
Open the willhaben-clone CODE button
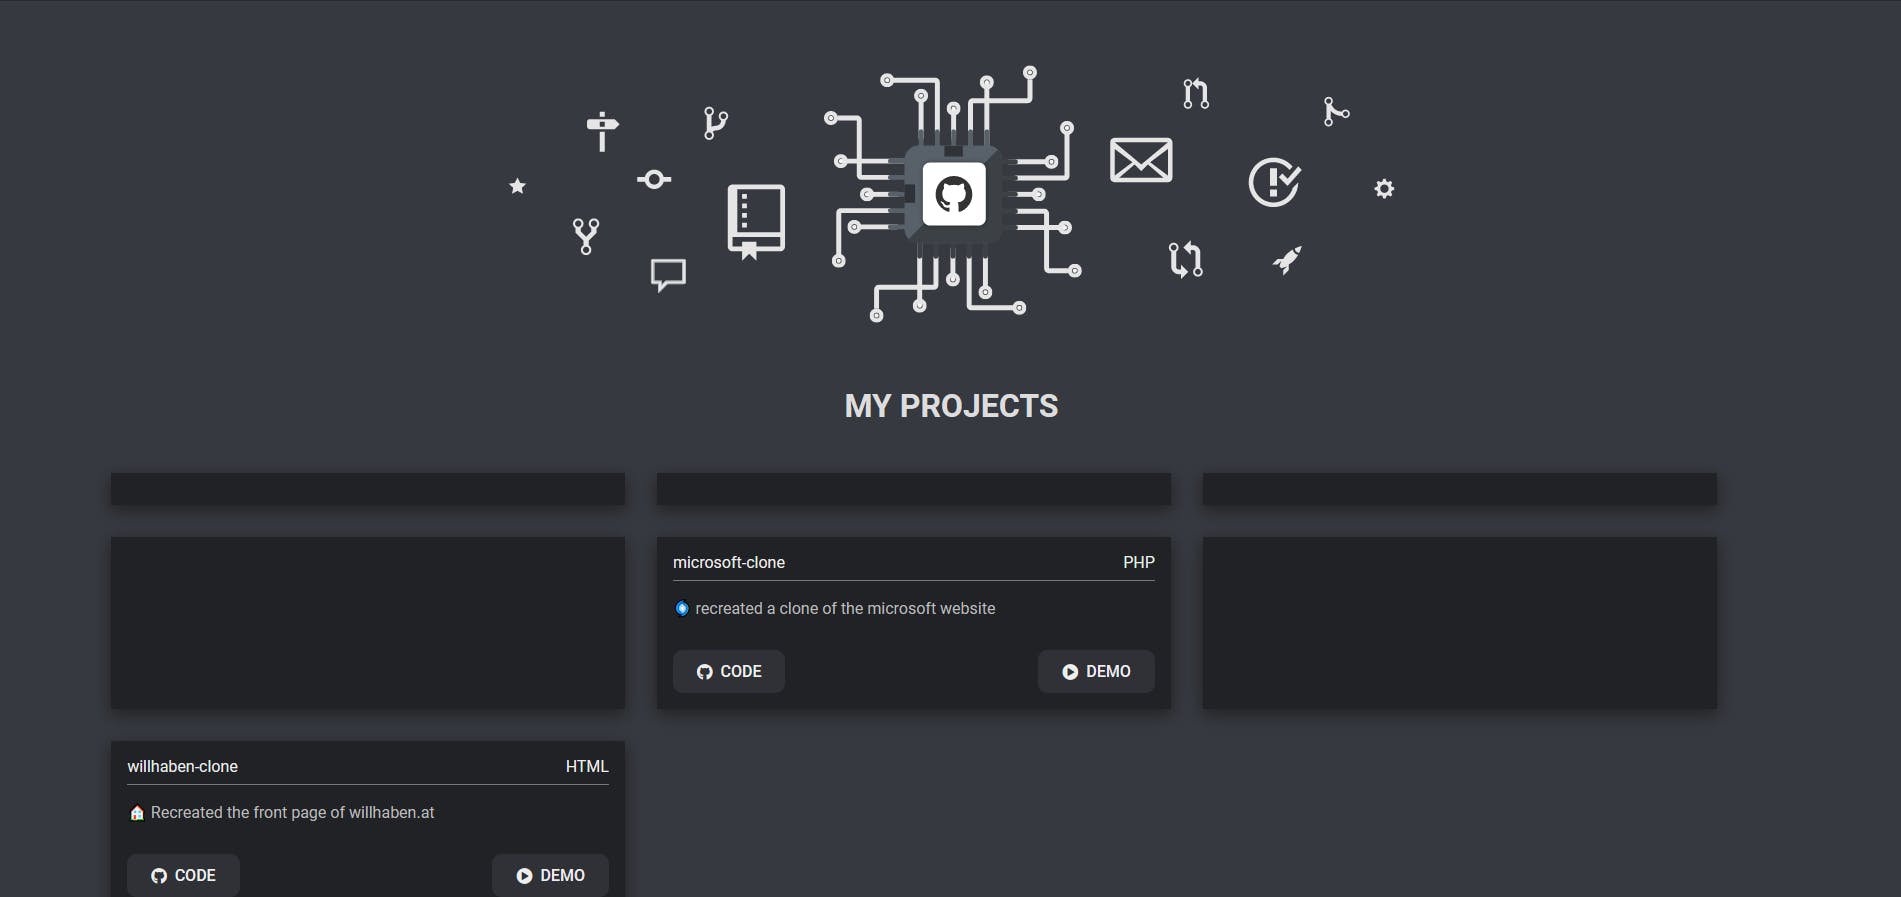(183, 876)
